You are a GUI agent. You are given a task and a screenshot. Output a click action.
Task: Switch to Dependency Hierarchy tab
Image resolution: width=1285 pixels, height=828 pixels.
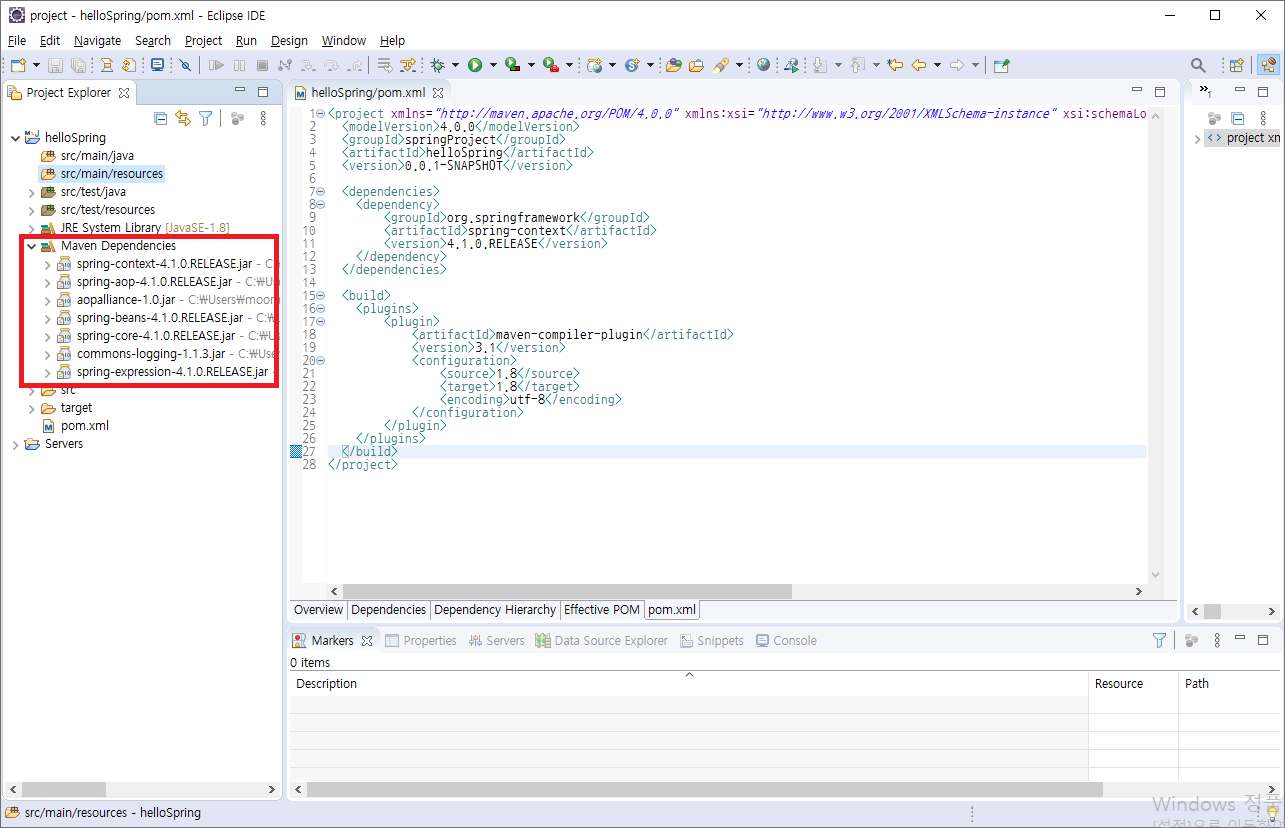coord(495,609)
